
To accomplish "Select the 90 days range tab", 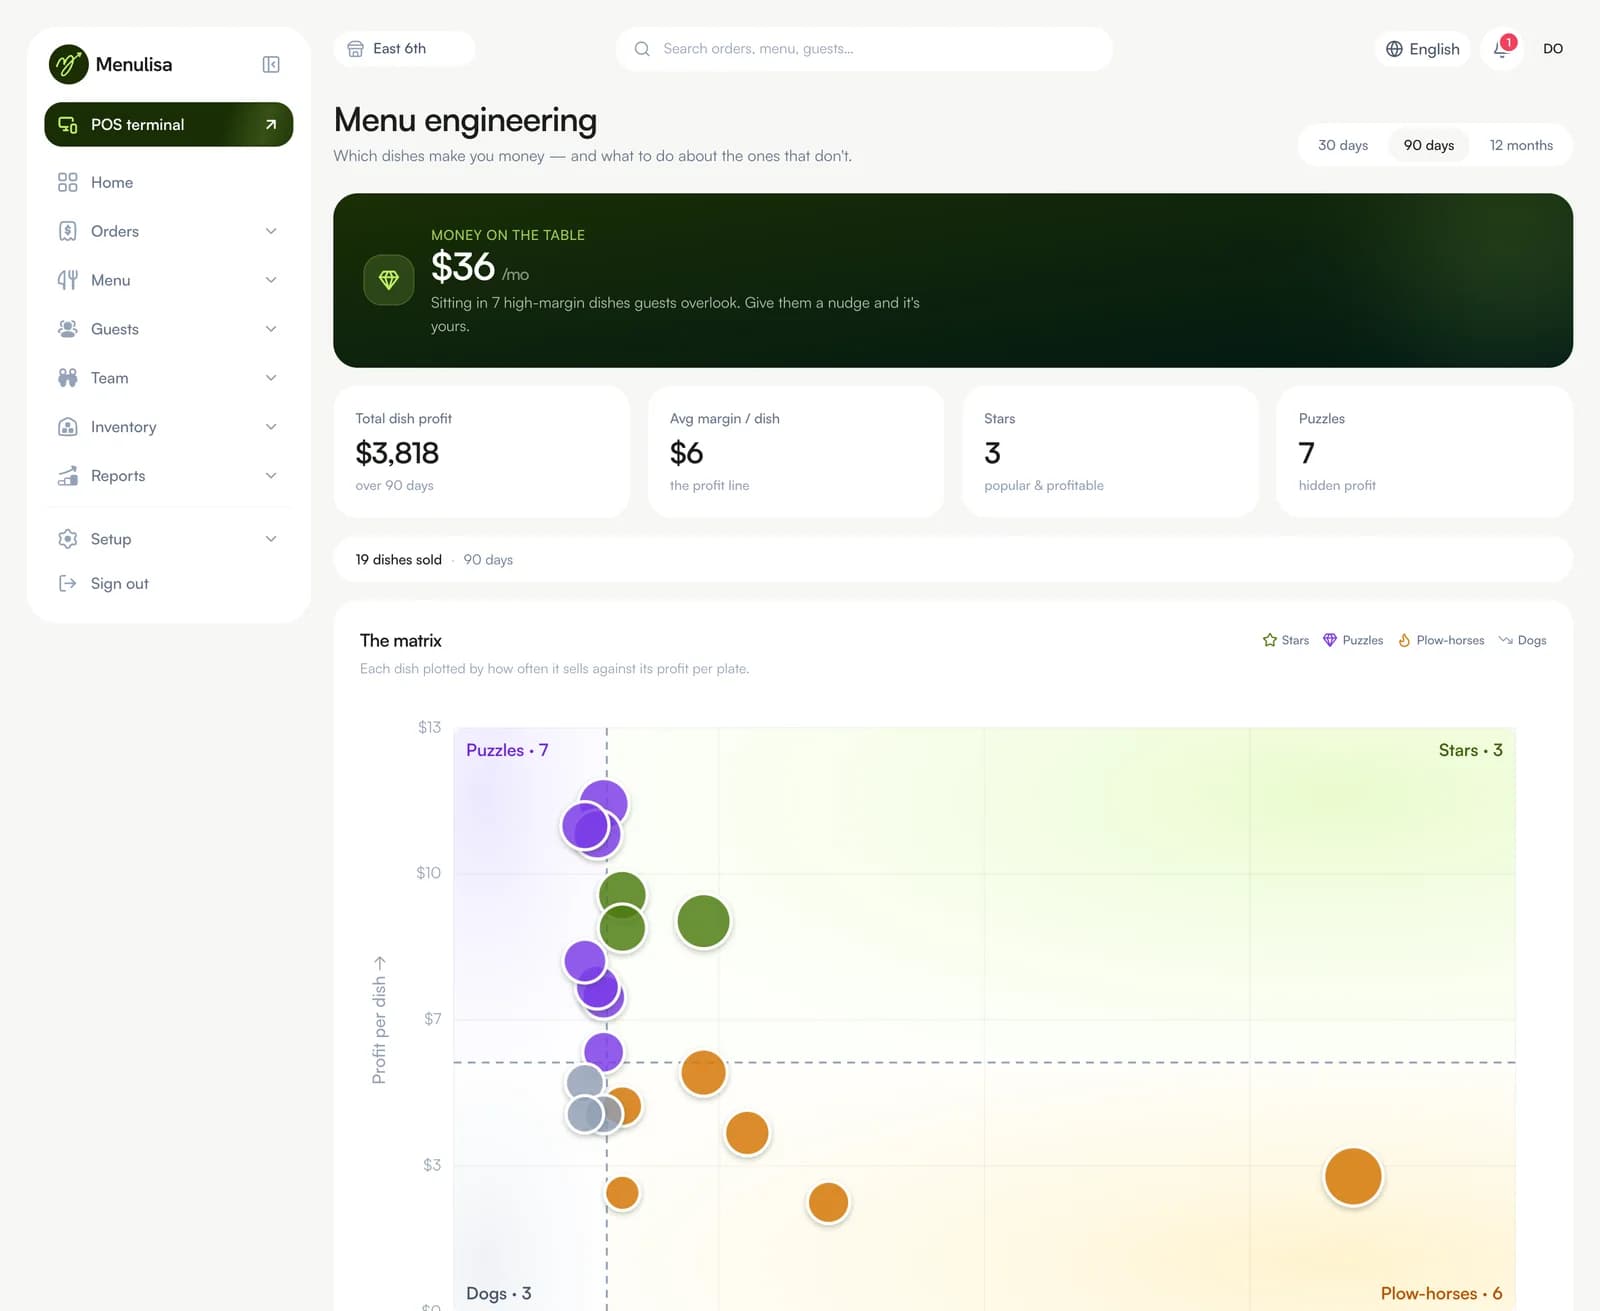I will pos(1429,145).
